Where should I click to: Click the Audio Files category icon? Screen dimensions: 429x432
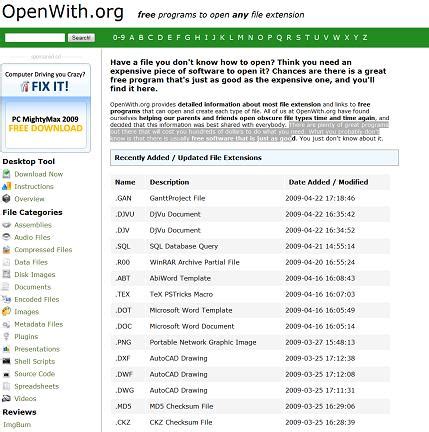[6, 237]
